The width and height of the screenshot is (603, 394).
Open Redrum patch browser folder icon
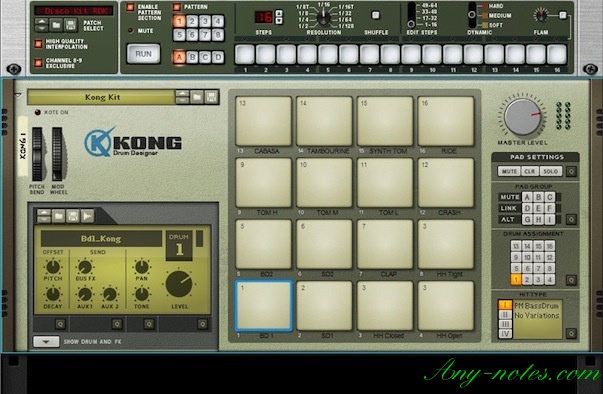(x=56, y=25)
